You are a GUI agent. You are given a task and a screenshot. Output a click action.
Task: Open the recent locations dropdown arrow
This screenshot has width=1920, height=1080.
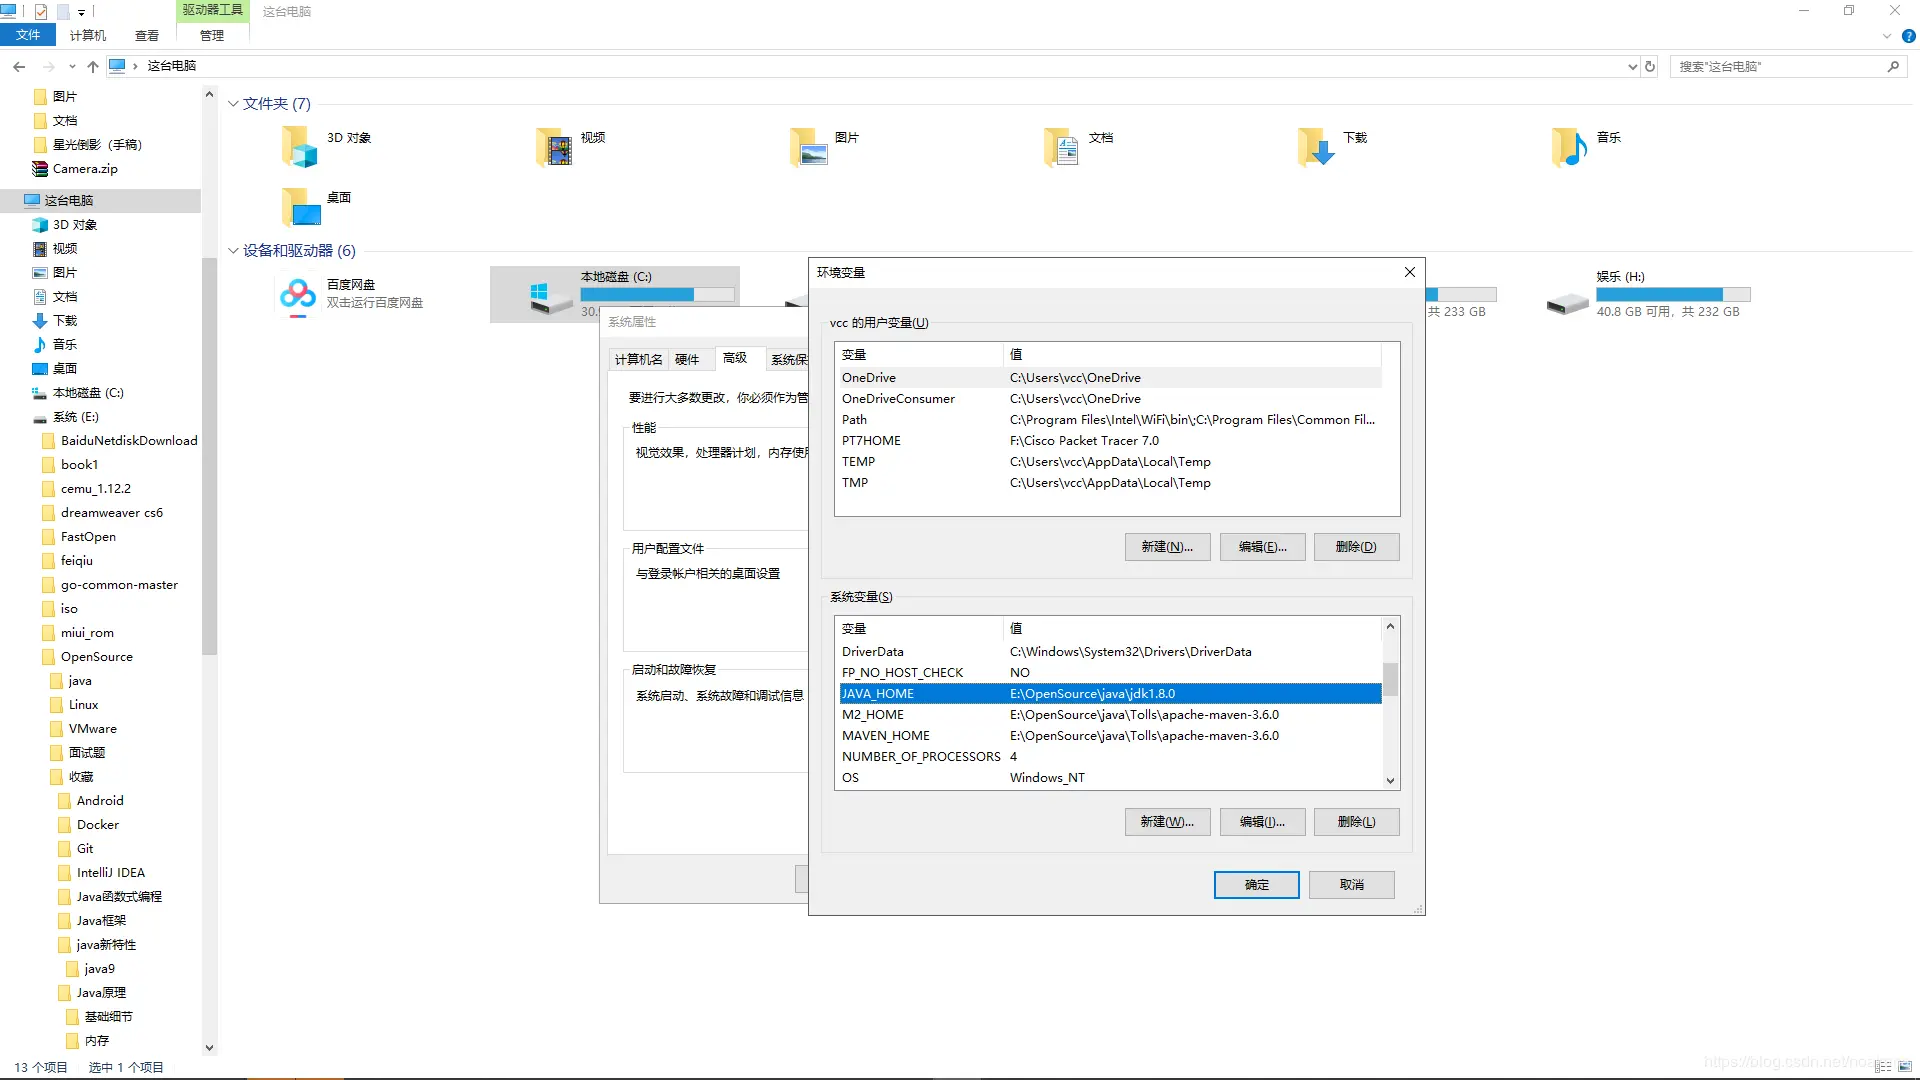[71, 66]
